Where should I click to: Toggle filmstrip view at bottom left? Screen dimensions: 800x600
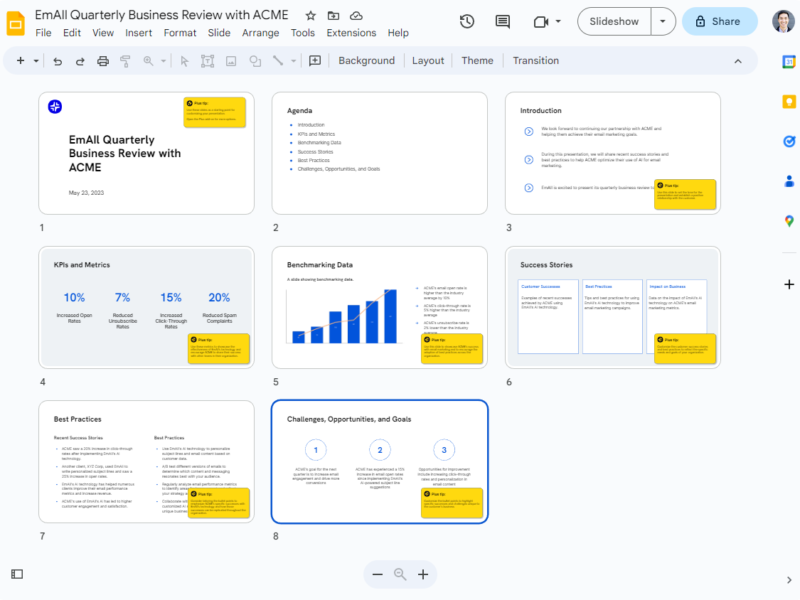coord(17,574)
